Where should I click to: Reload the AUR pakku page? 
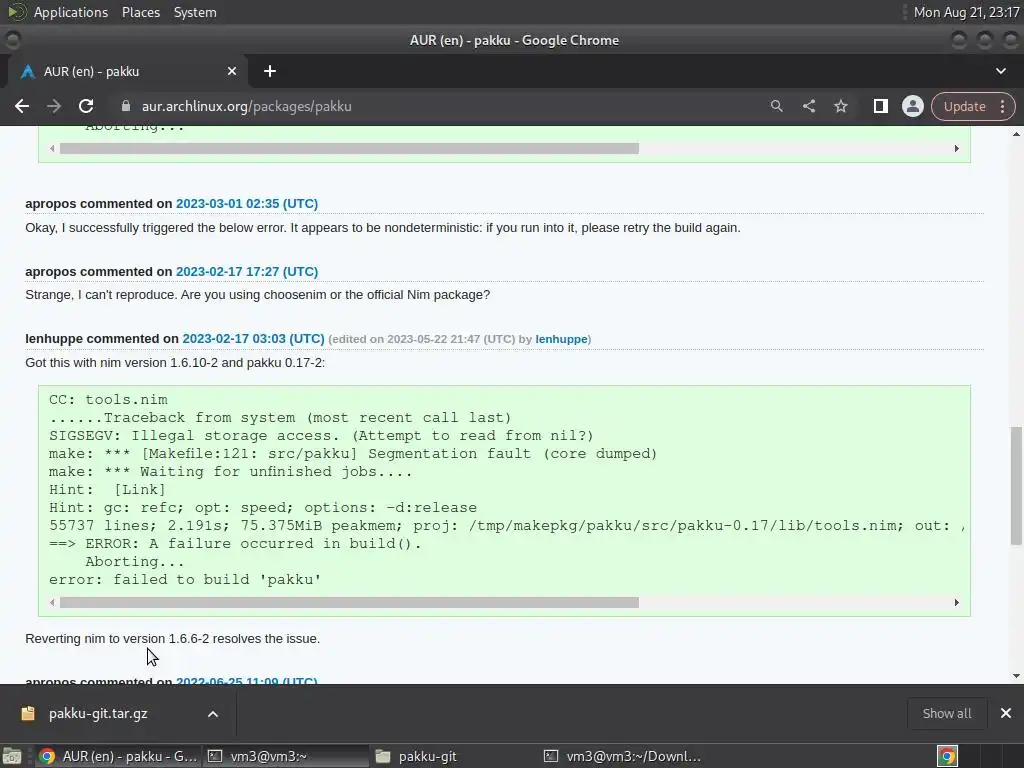[x=86, y=106]
